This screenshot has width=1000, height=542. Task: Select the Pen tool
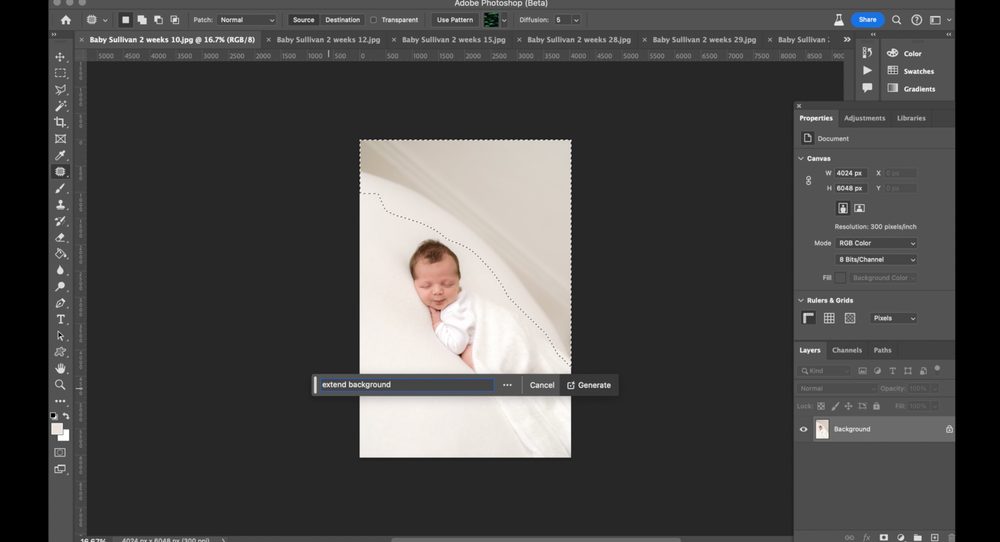tap(60, 303)
